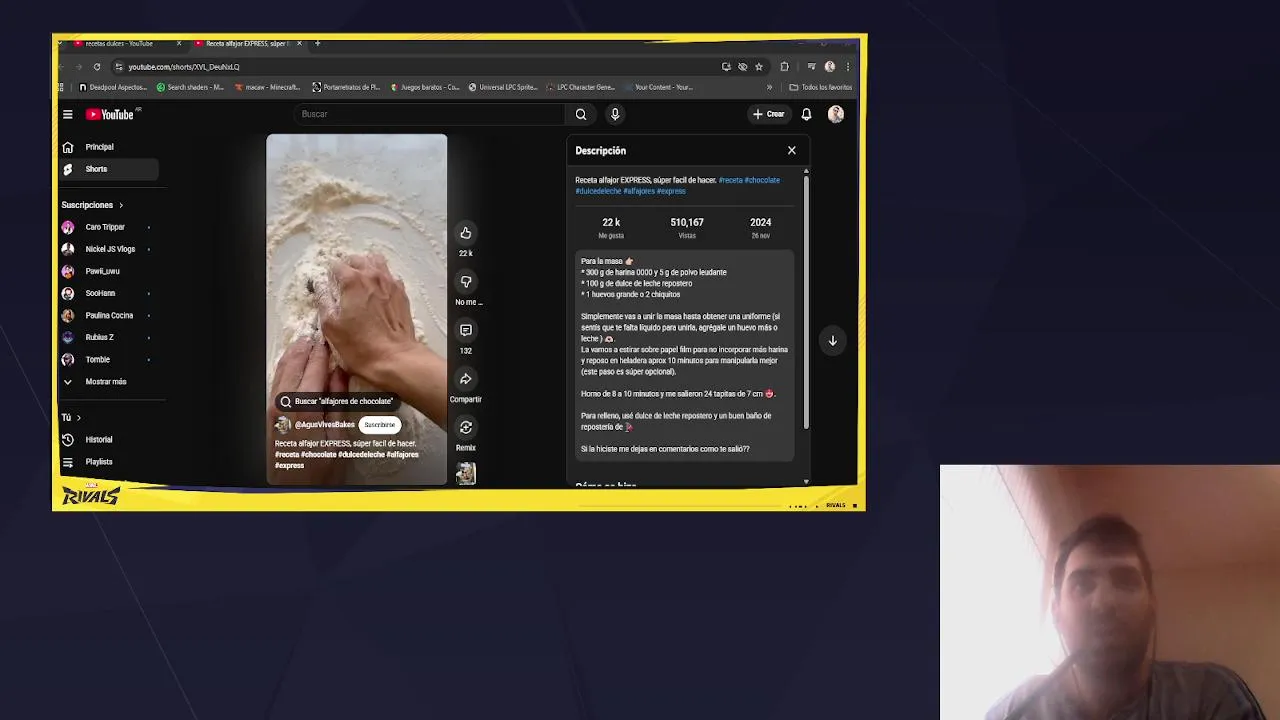
Task: Open Principal in the sidebar
Action: (x=107, y=147)
